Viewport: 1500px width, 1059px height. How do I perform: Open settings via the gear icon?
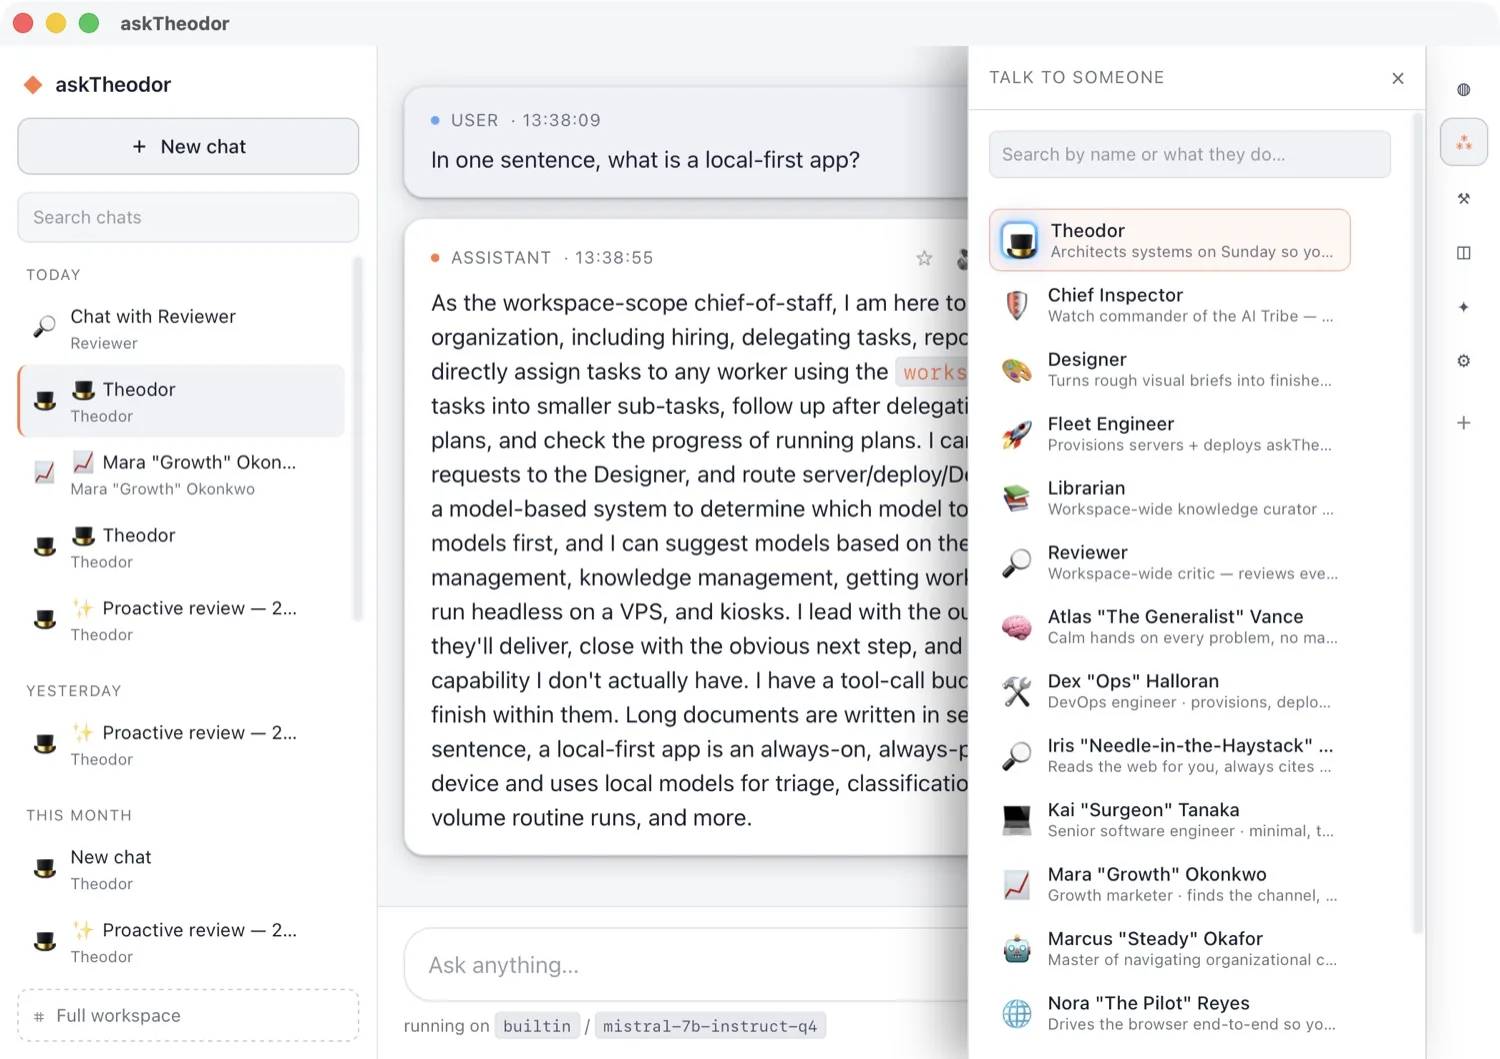pyautogui.click(x=1463, y=361)
